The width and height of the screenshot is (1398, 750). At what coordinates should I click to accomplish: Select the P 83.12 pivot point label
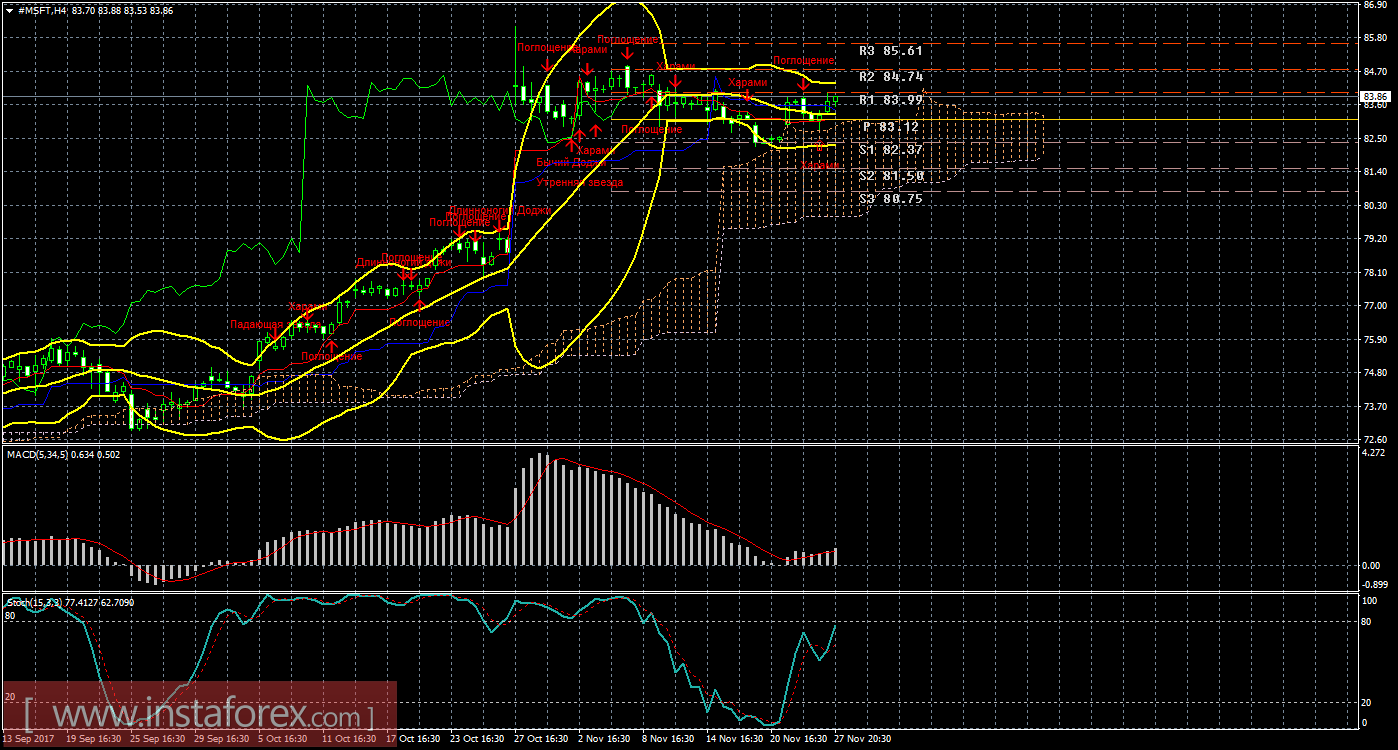[x=892, y=127]
